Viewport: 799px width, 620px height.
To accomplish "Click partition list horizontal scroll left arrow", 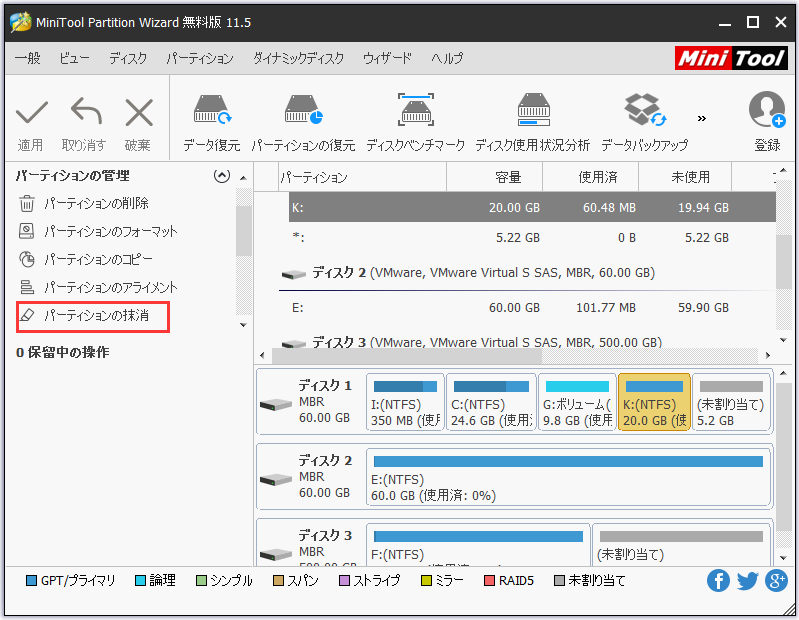I will (x=262, y=355).
